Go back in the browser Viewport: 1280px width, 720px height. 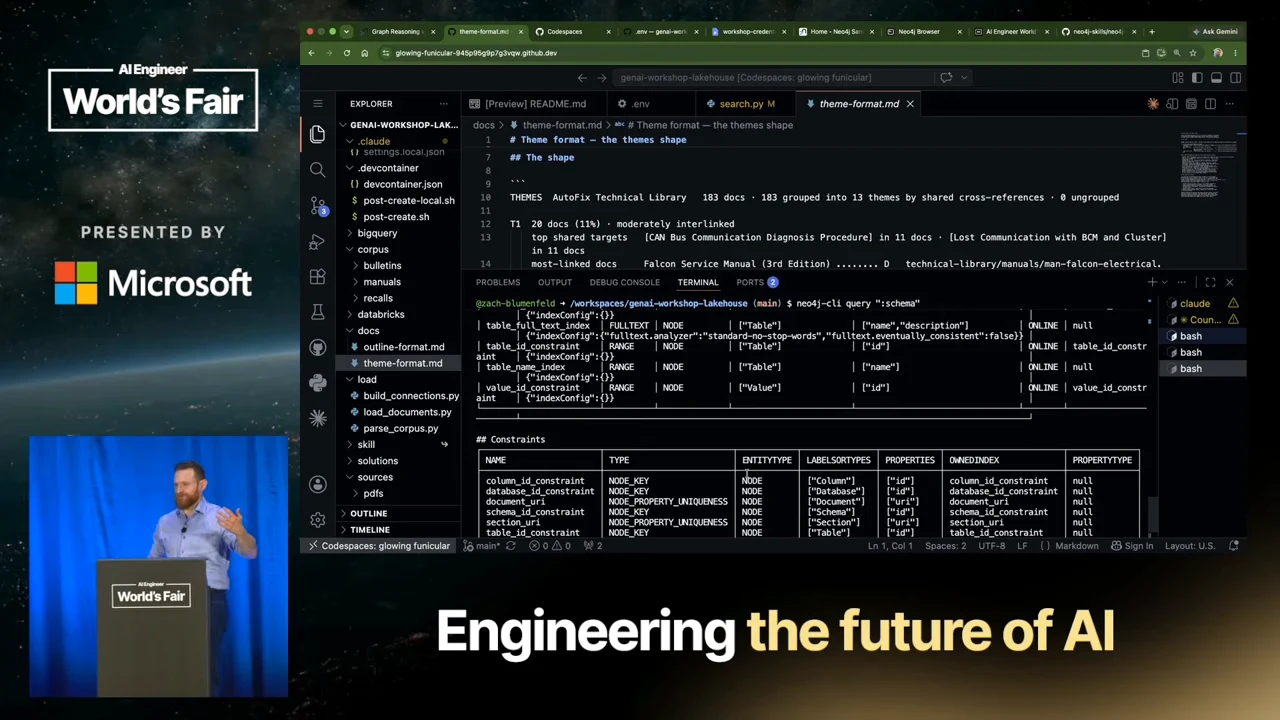[x=311, y=53]
